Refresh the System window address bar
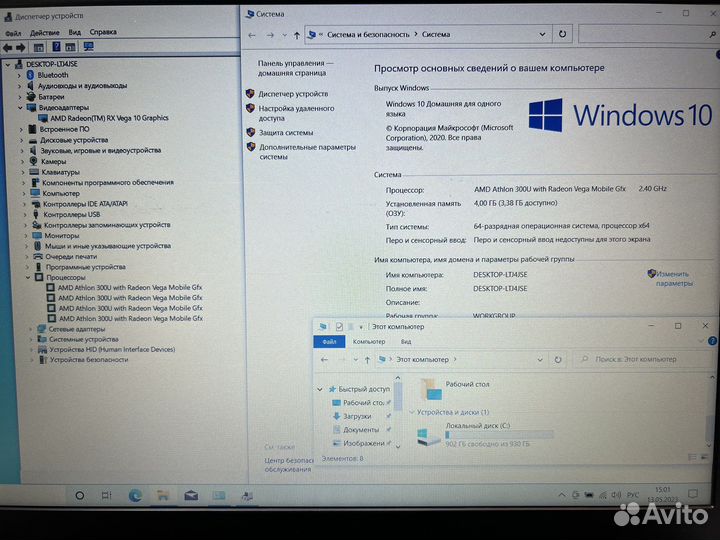The height and width of the screenshot is (540, 720). [562, 34]
